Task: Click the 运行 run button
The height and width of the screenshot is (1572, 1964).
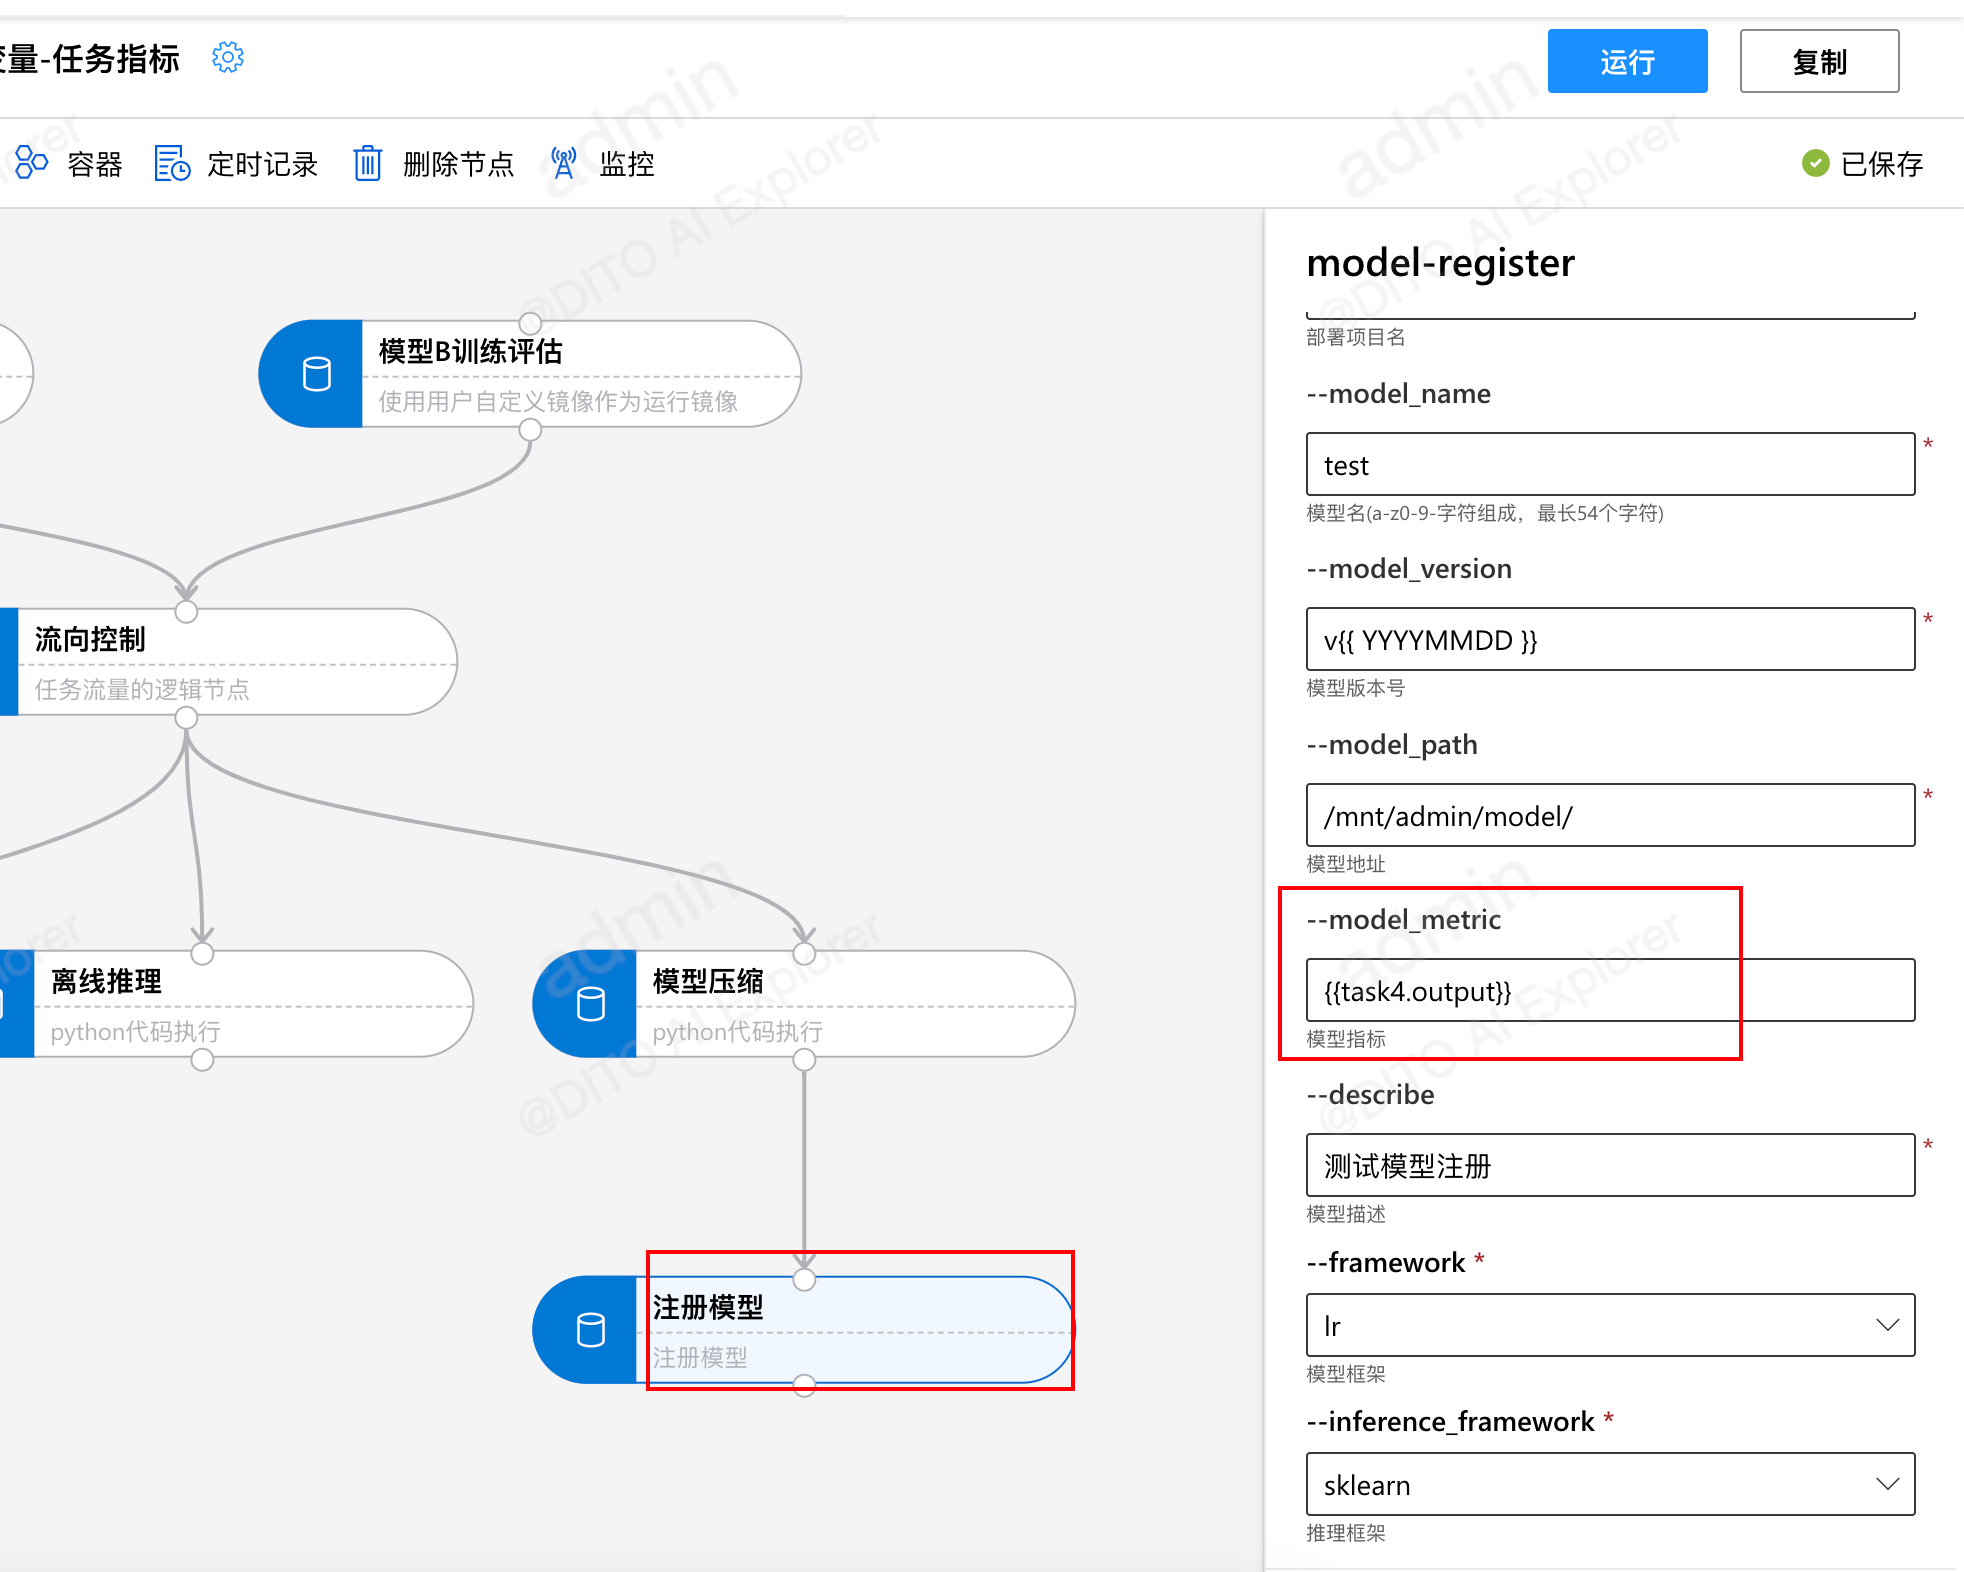Action: 1627,62
